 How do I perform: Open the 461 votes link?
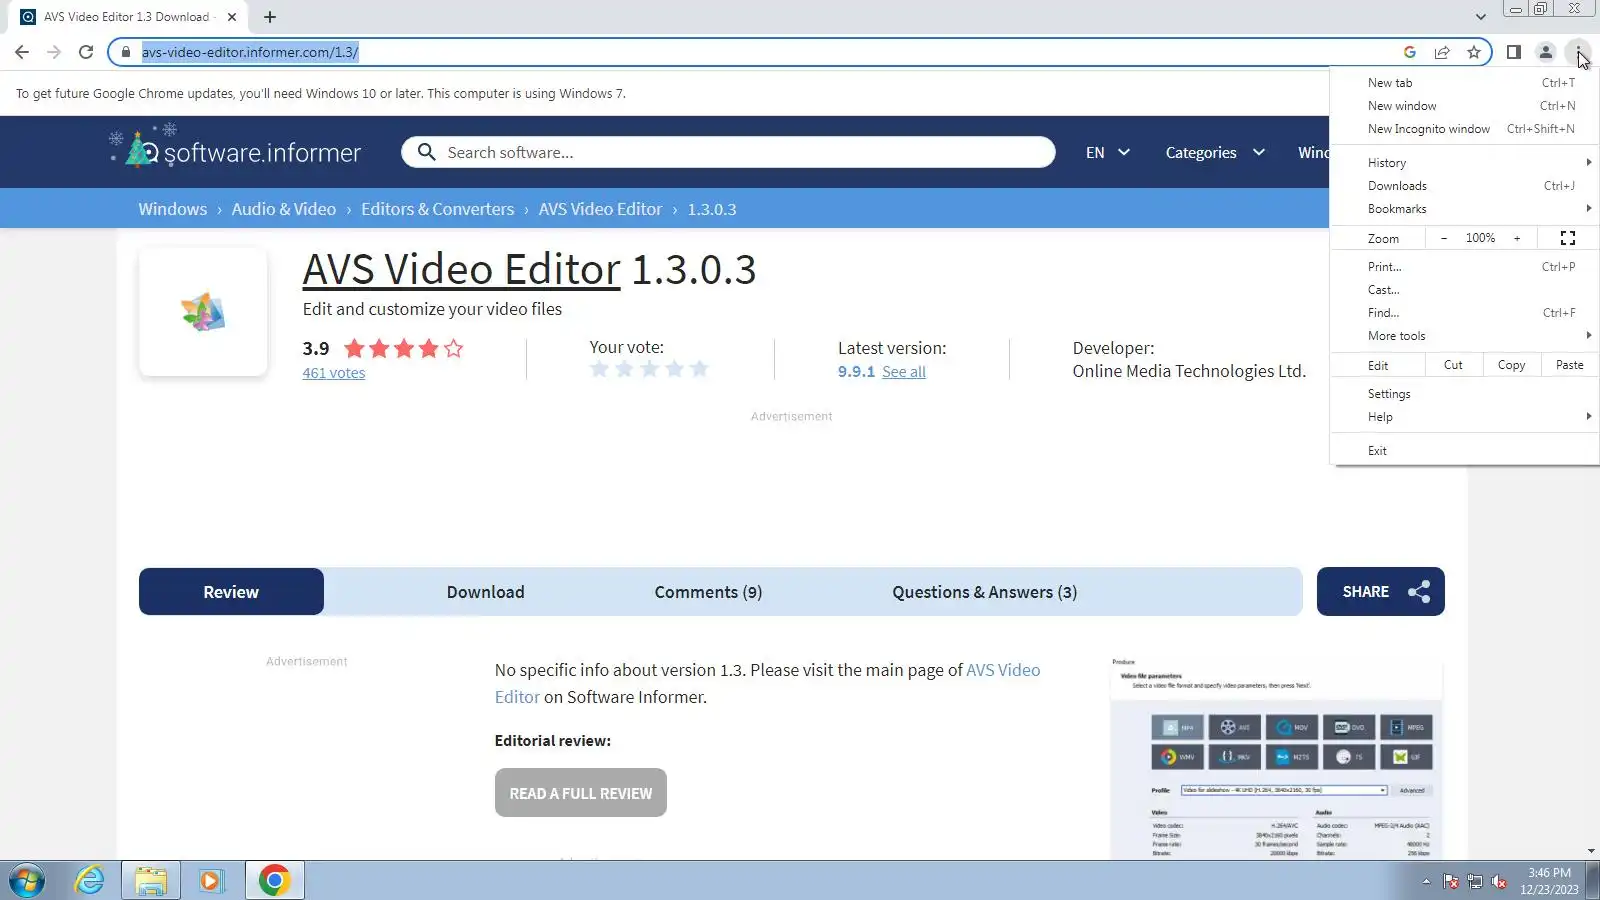pyautogui.click(x=334, y=373)
